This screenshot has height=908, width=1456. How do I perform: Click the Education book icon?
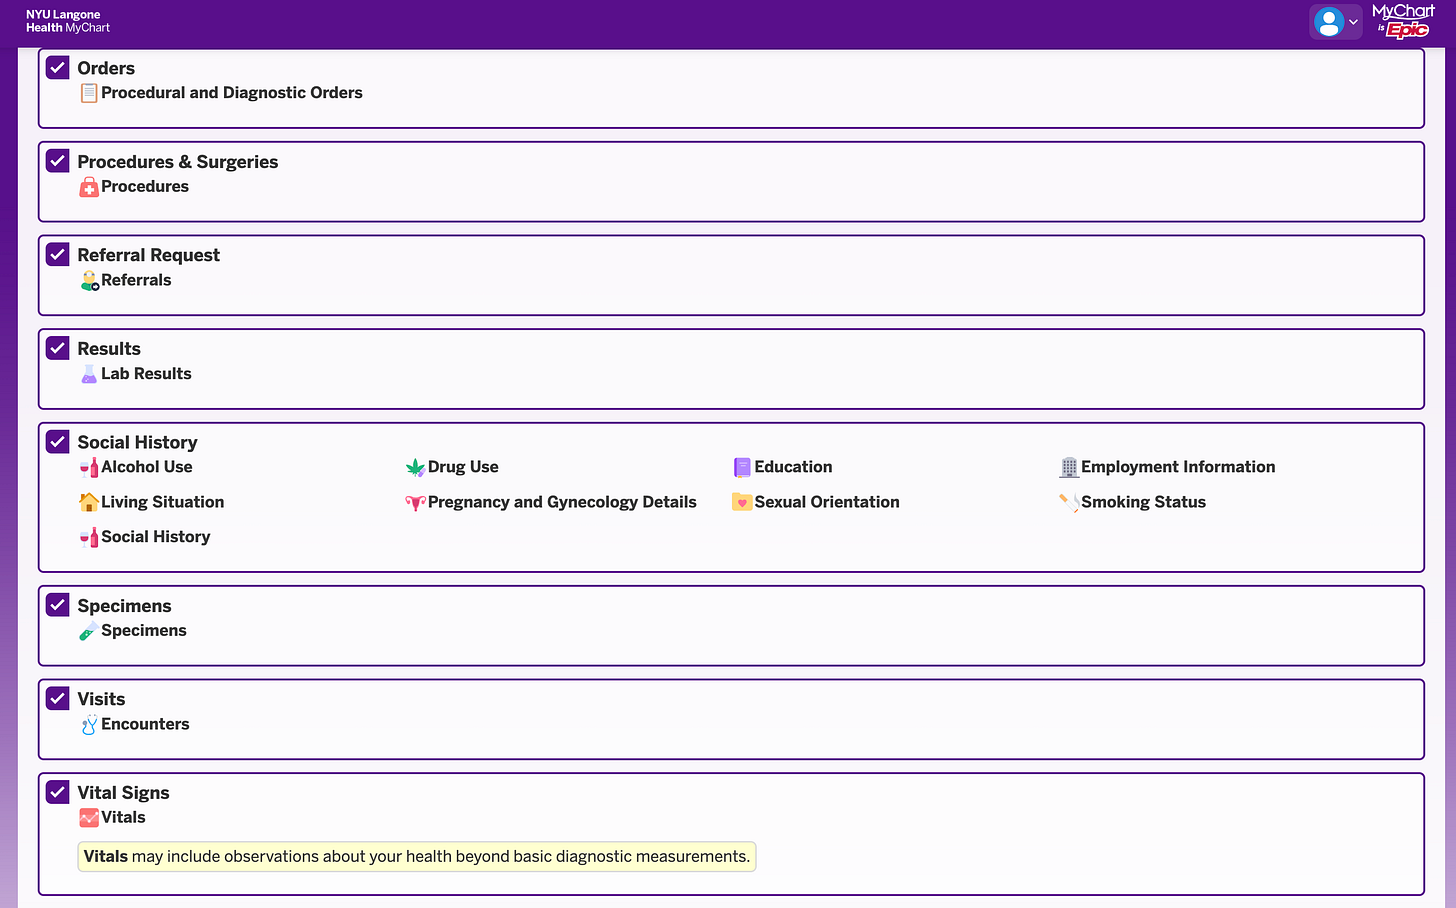(742, 467)
